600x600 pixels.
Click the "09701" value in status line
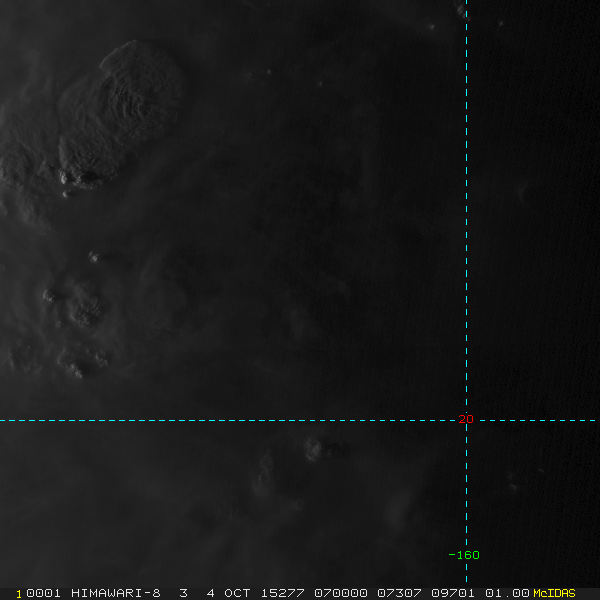[x=453, y=593]
